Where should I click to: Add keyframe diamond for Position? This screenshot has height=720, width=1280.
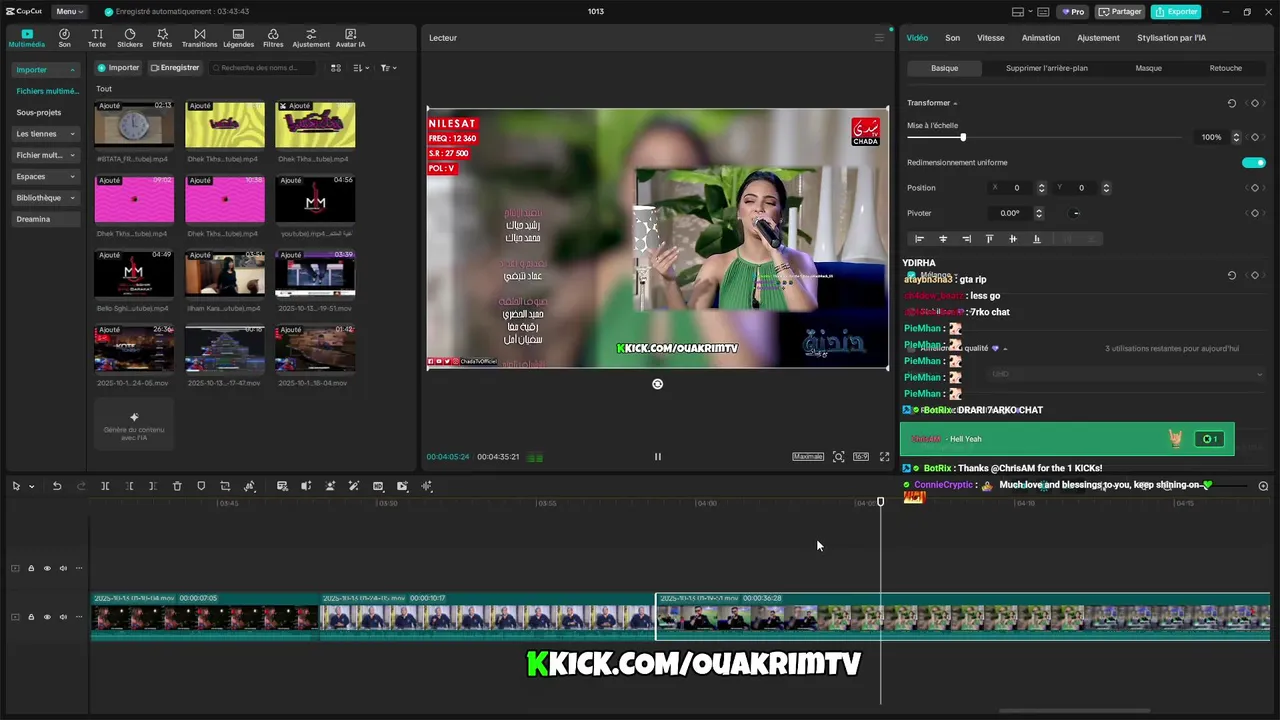pos(1254,188)
